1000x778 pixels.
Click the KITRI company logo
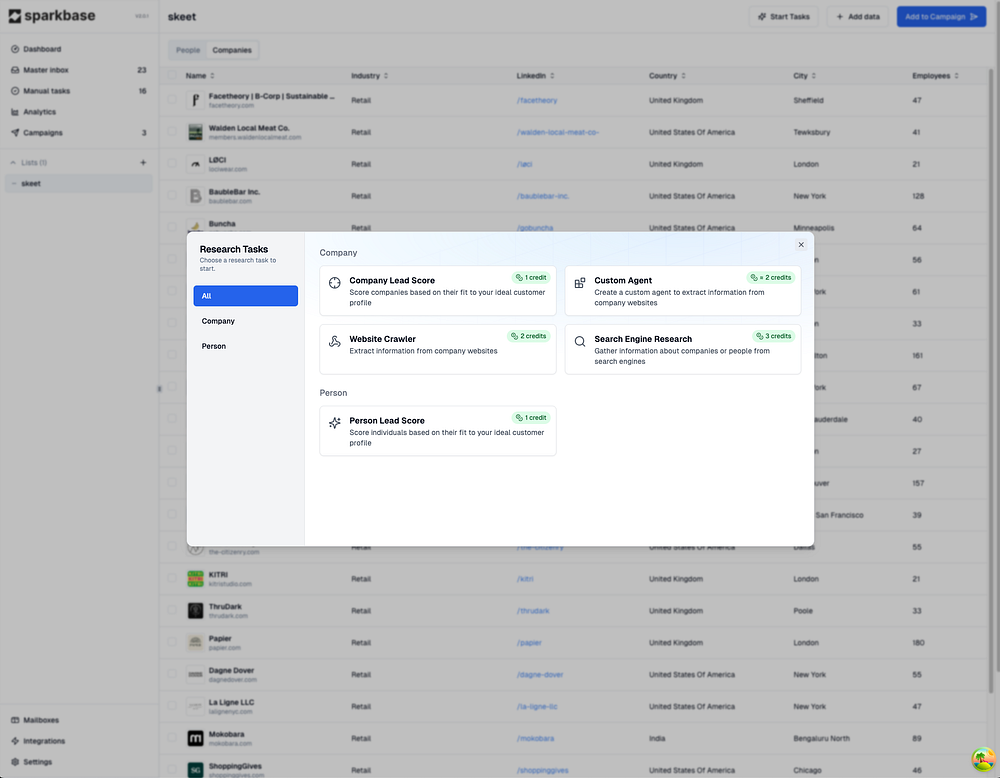pos(195,578)
